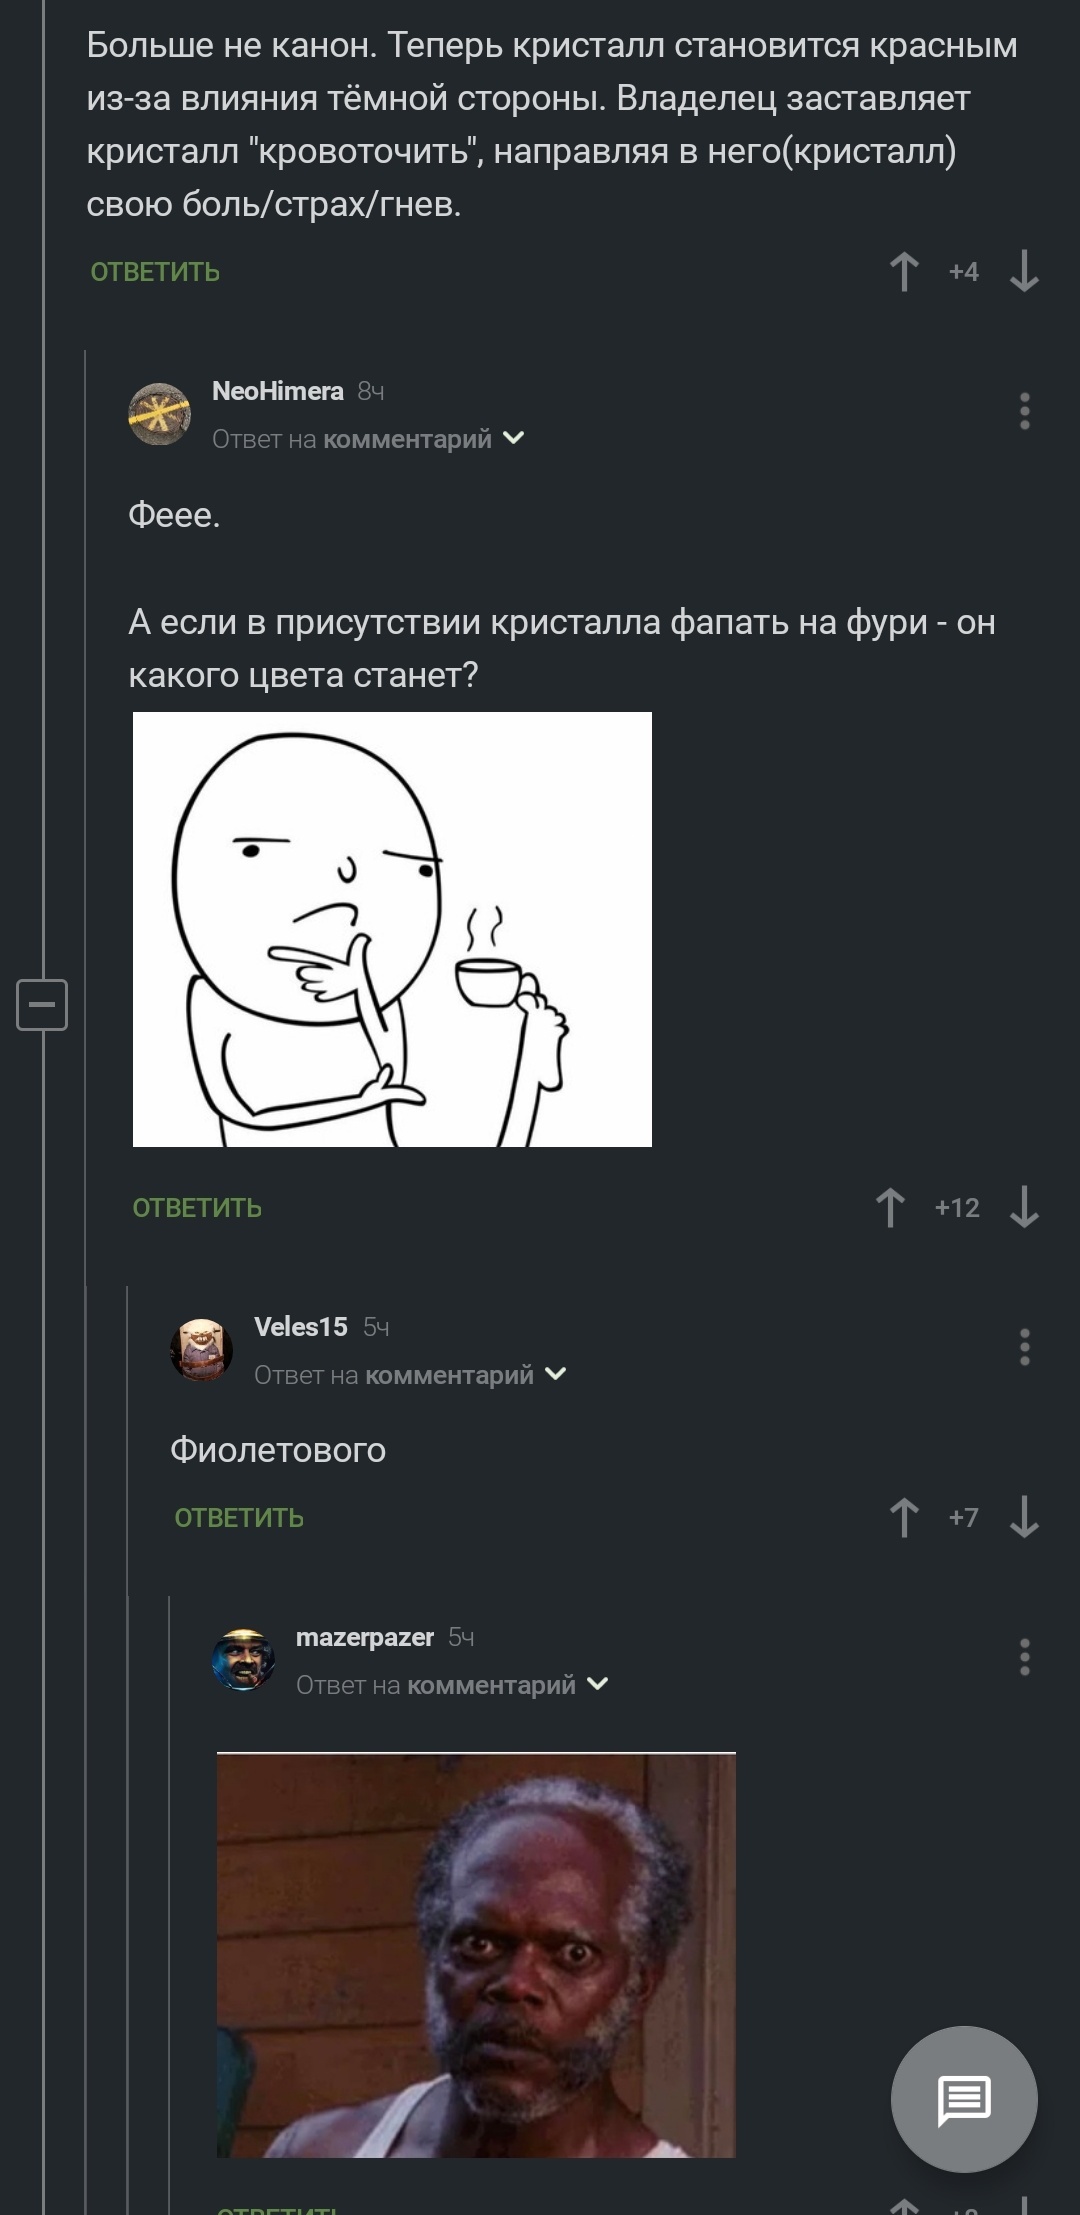The height and width of the screenshot is (2215, 1080).
Task: Reply to Veles15's 'Фиолетового' comment
Action: (x=239, y=1518)
